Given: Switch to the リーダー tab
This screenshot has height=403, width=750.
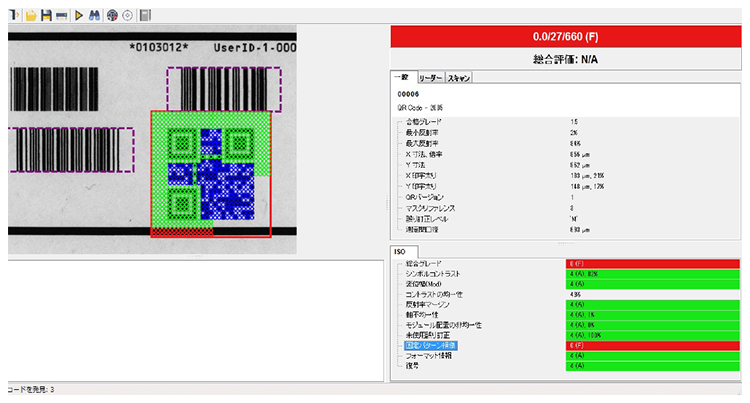Looking at the screenshot, I should pos(429,77).
